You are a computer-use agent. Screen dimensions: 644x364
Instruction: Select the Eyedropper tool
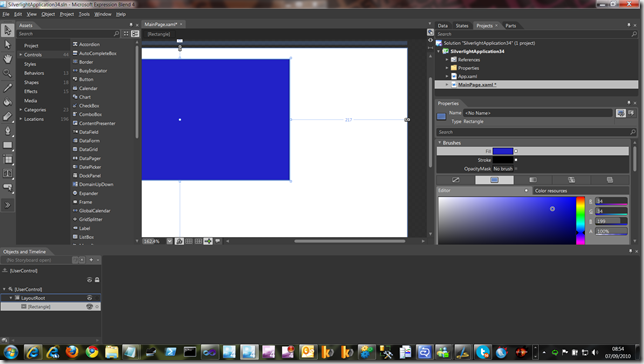[x=7, y=88]
